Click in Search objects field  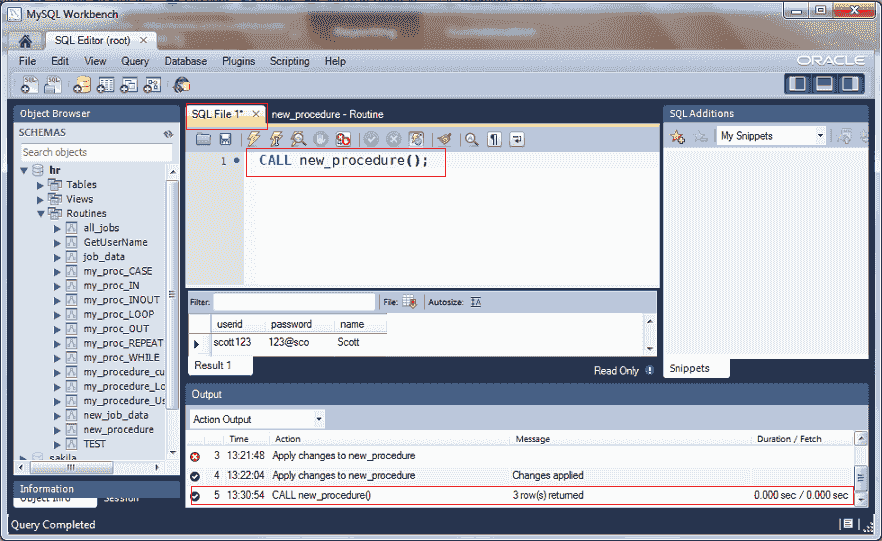click(96, 152)
